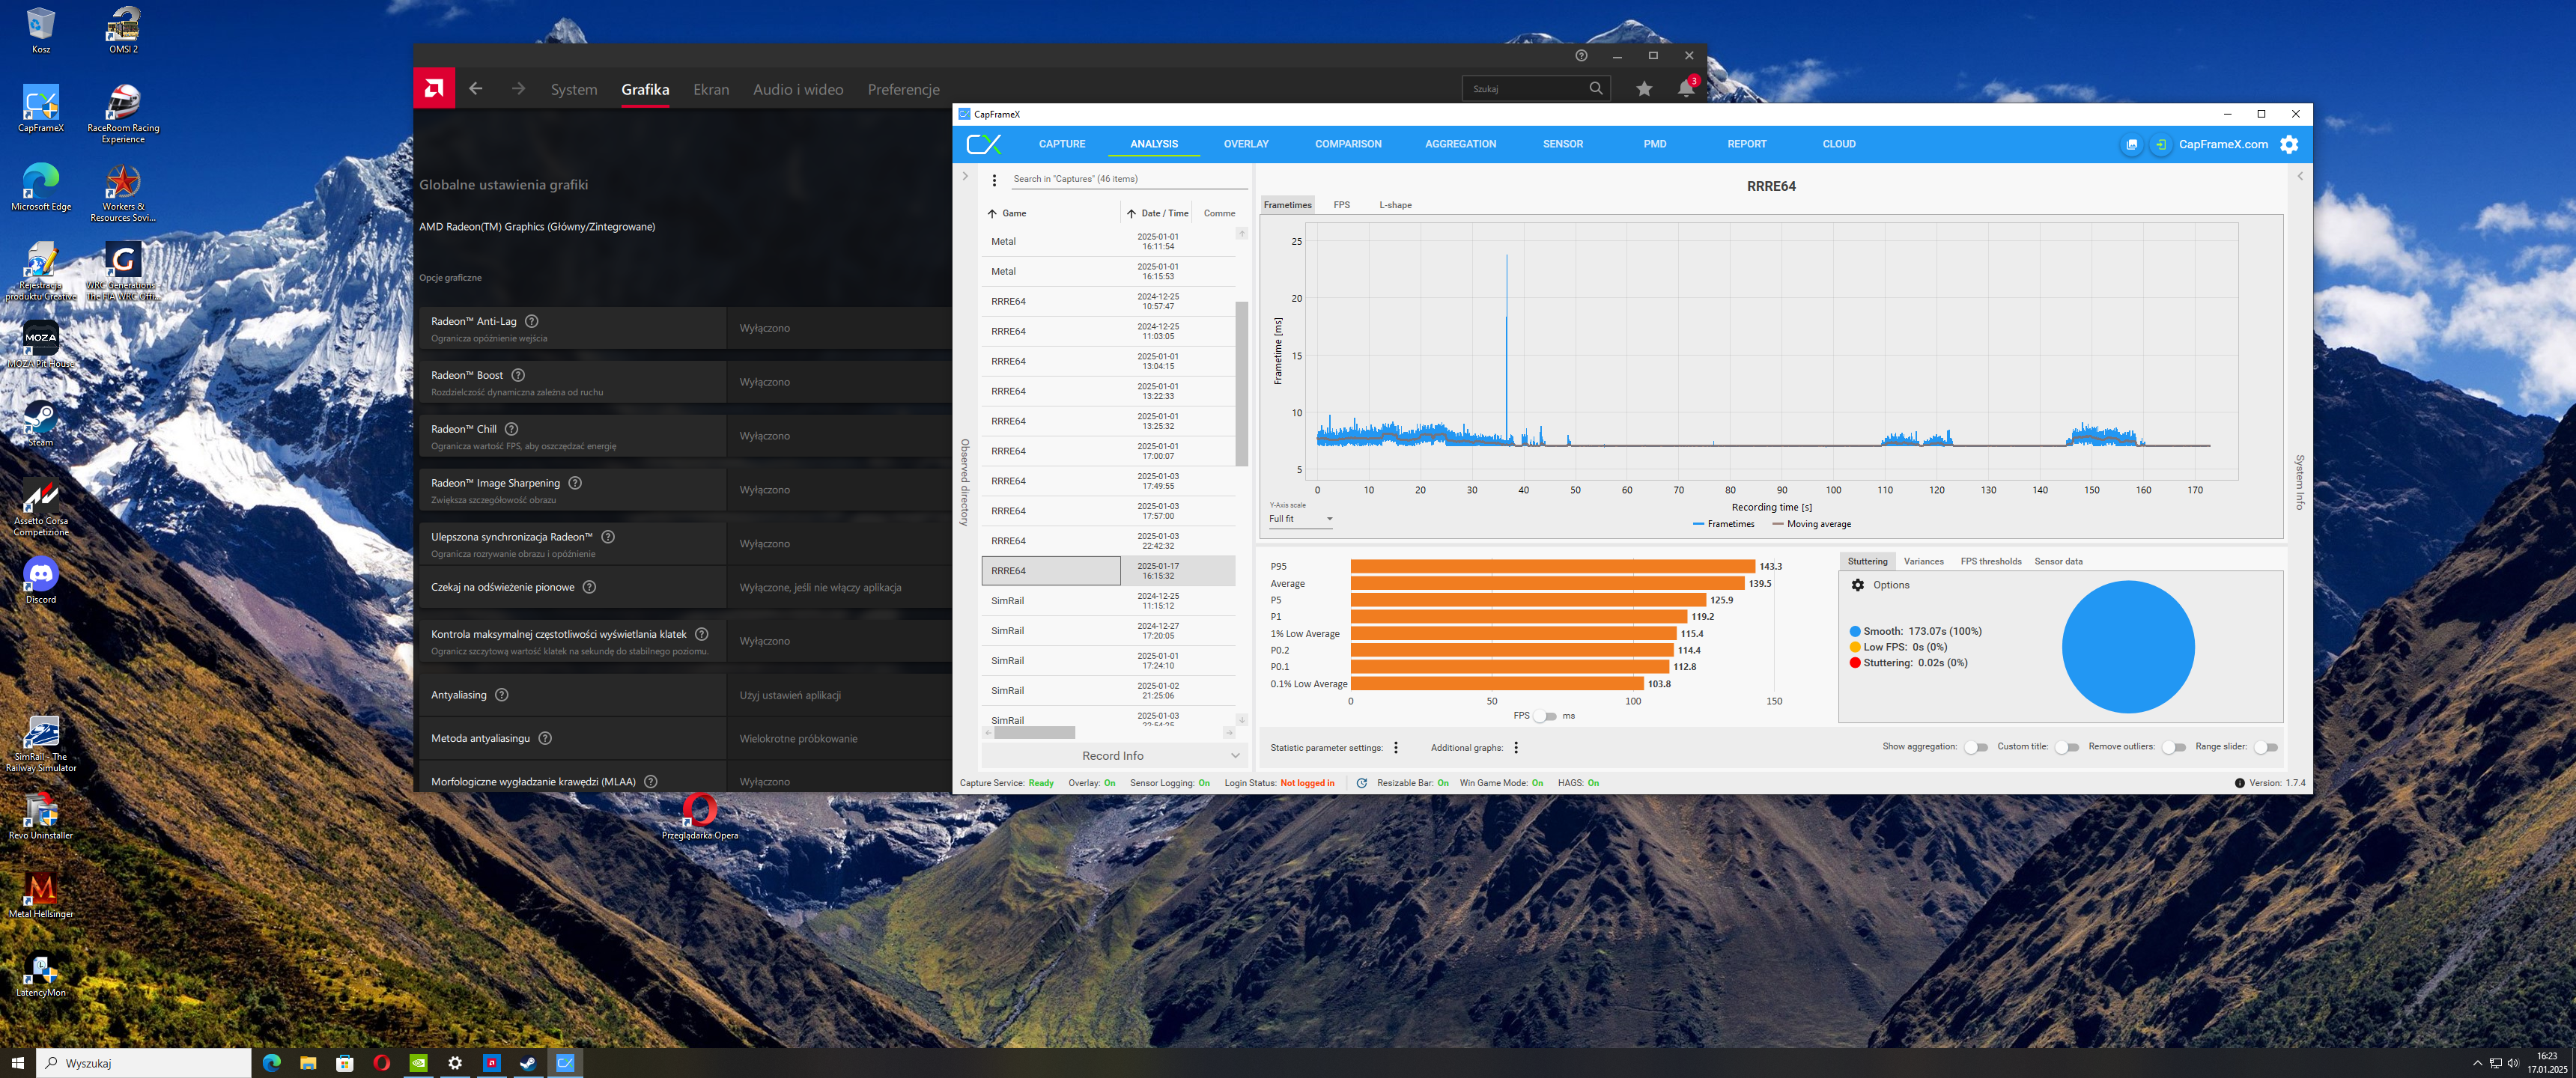Open Statistic parameter settings menu
Viewport: 2576px width, 1078px height.
coord(1396,748)
